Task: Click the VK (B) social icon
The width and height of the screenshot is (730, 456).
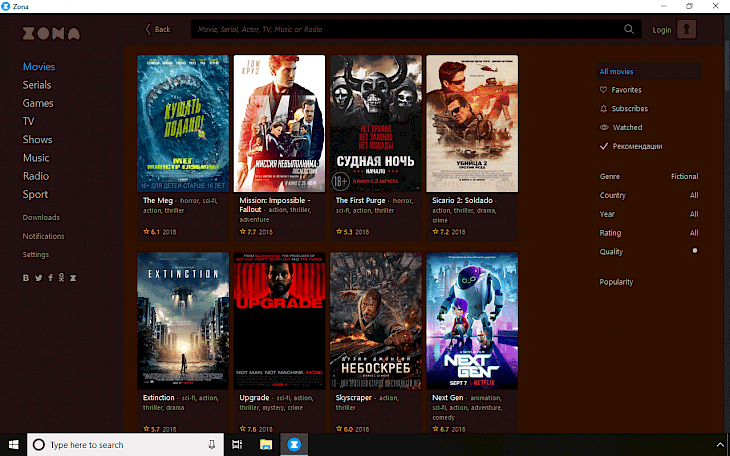Action: point(26,278)
